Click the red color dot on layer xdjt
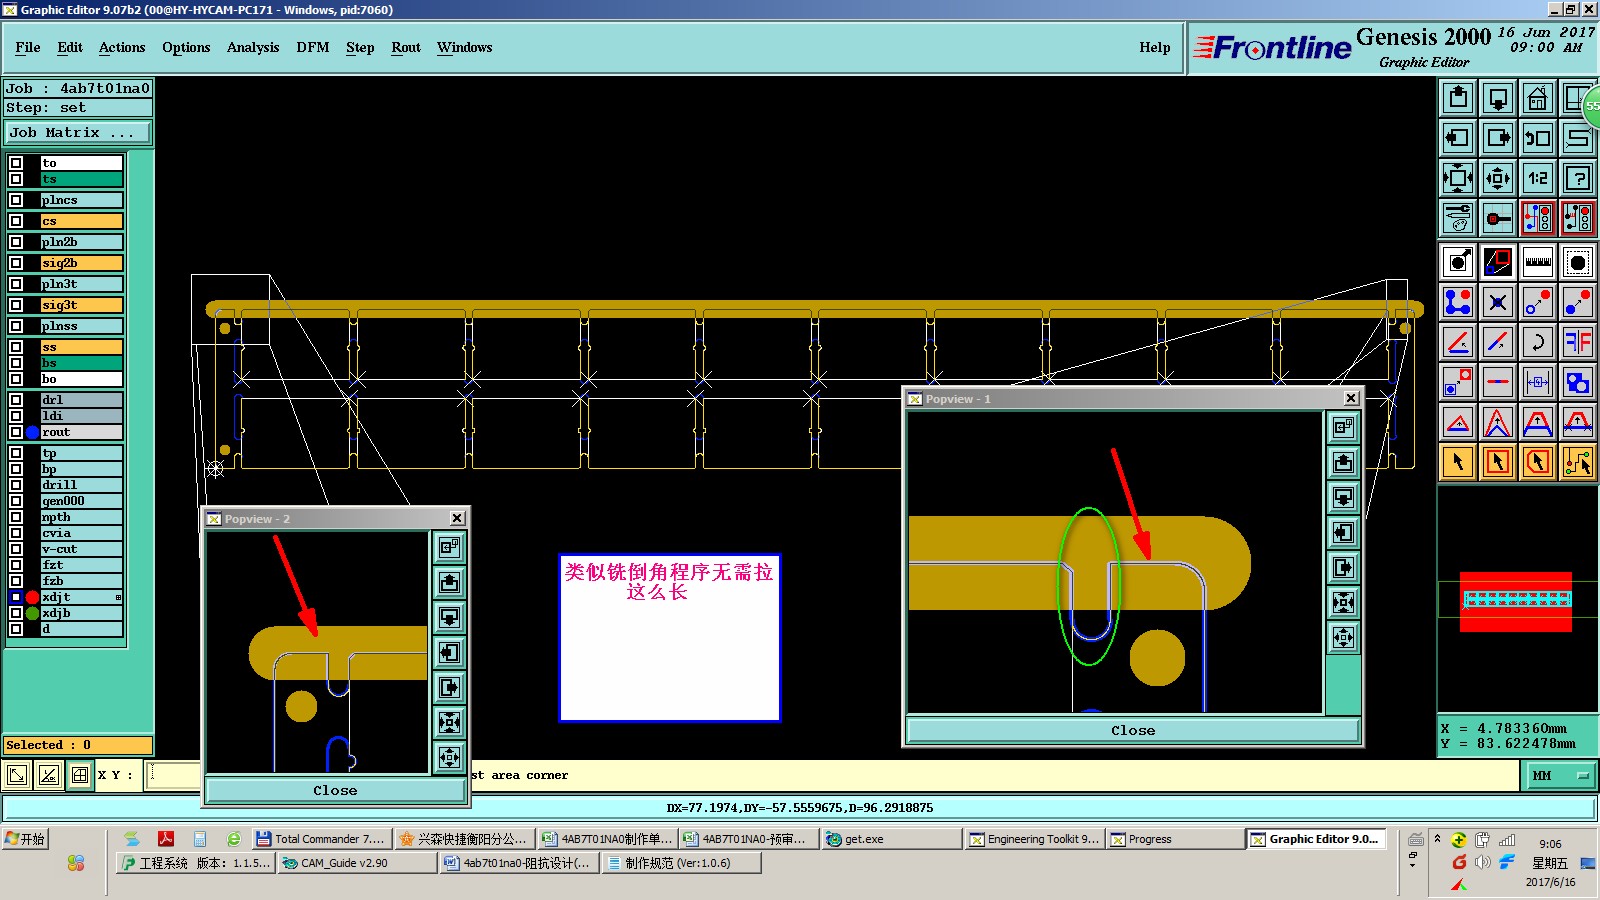The height and width of the screenshot is (900, 1600). pyautogui.click(x=32, y=597)
